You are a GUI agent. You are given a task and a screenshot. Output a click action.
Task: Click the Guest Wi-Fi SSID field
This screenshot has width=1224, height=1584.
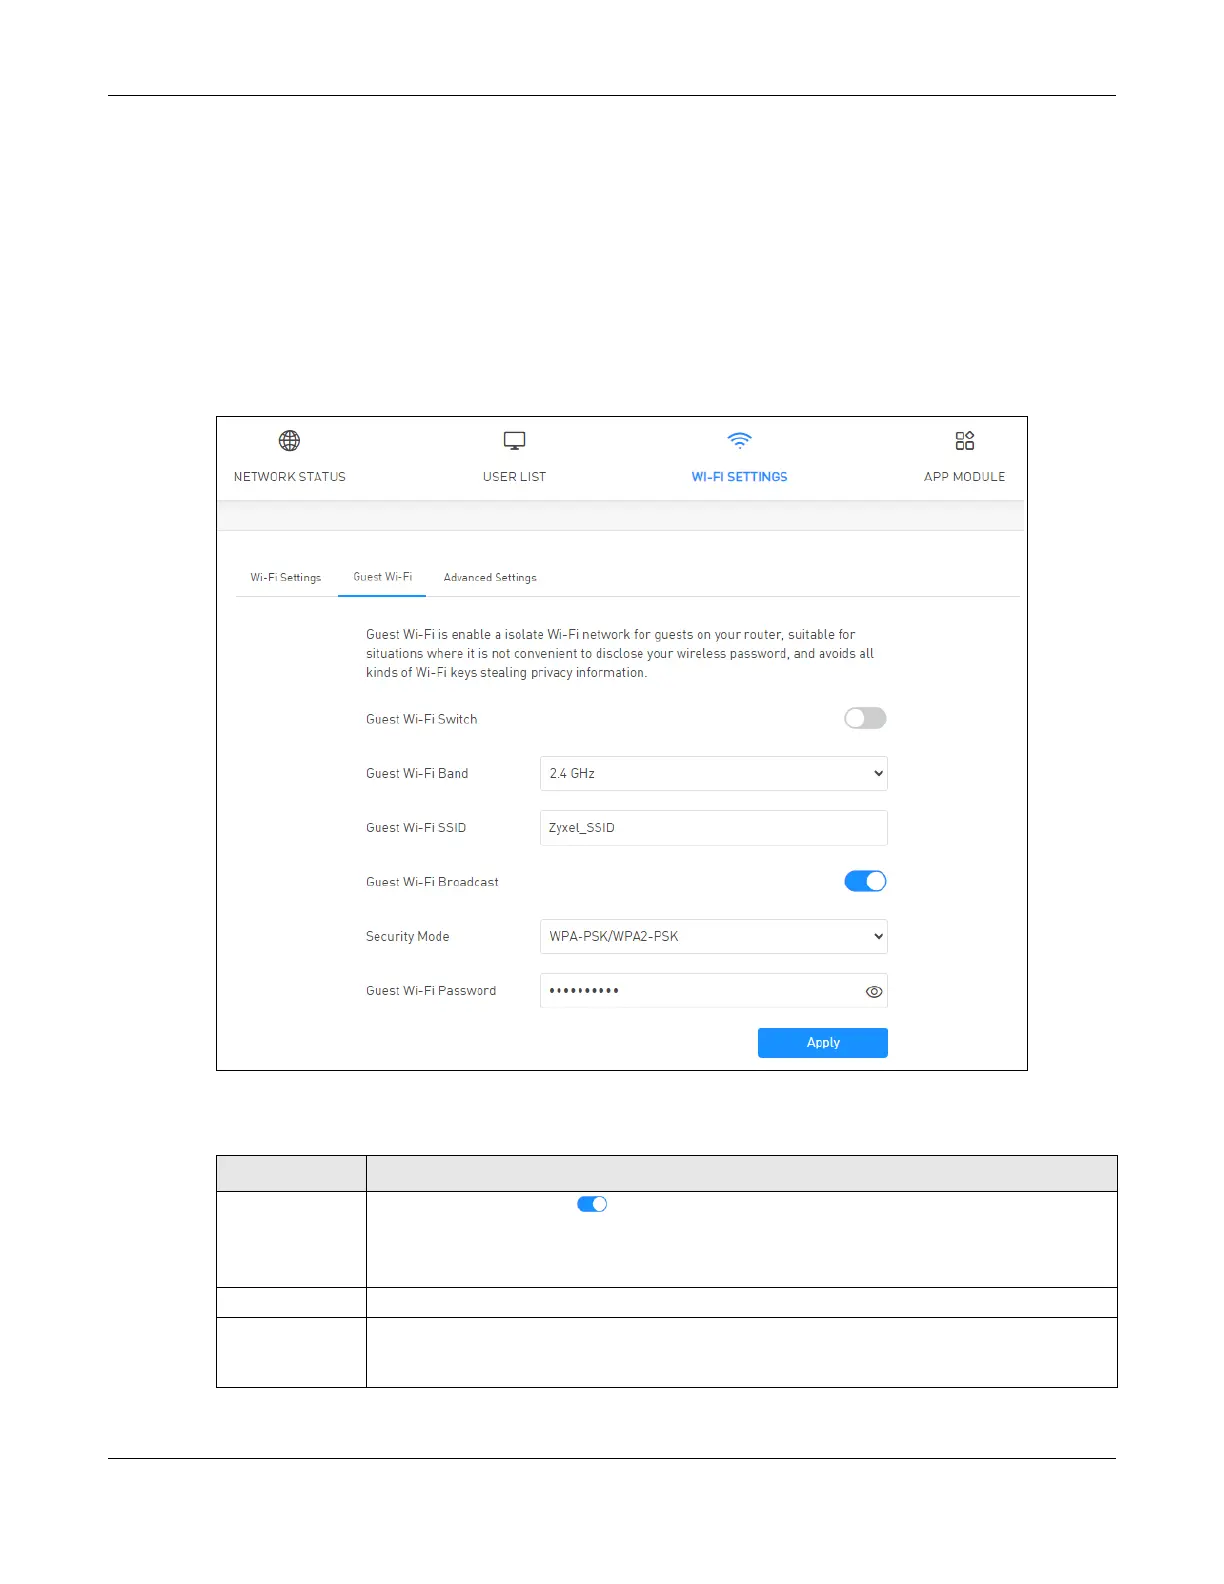point(713,828)
